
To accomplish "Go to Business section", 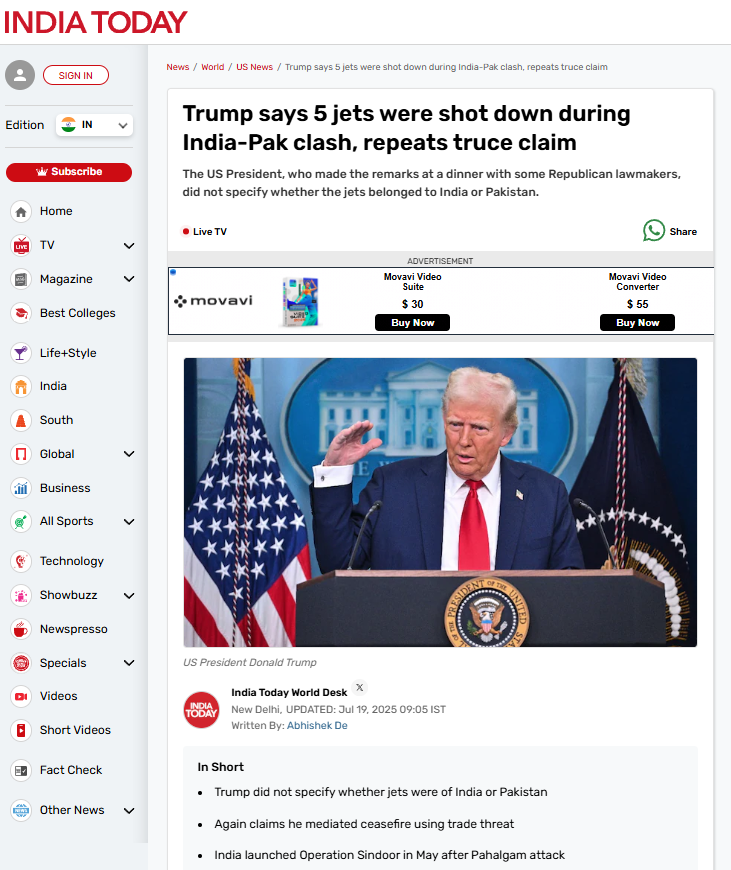I will (x=65, y=488).
